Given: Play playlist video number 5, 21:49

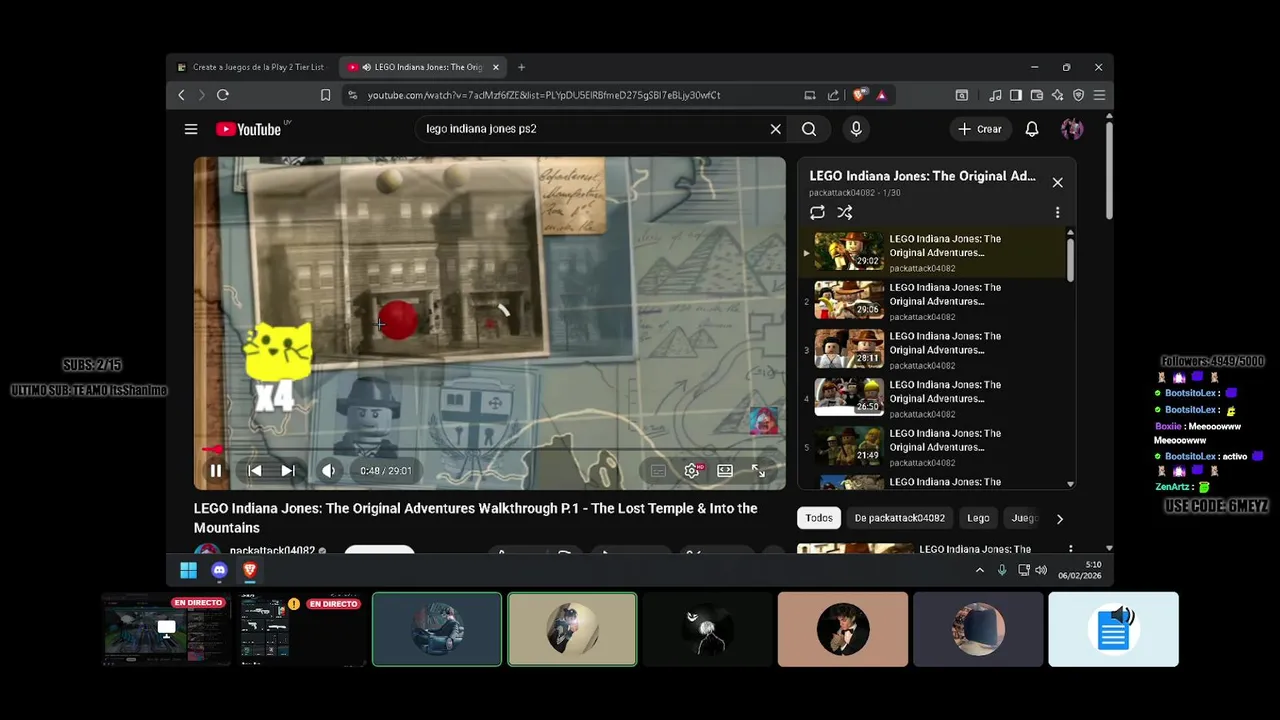Looking at the screenshot, I should click(x=849, y=447).
